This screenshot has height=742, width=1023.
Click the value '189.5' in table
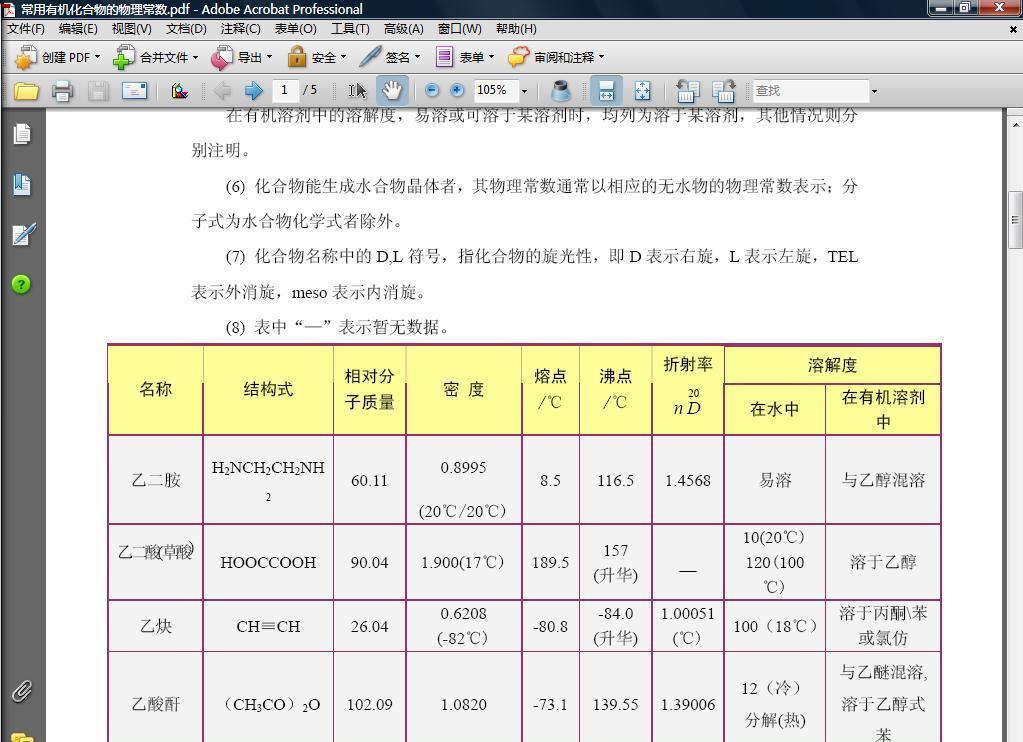(550, 563)
